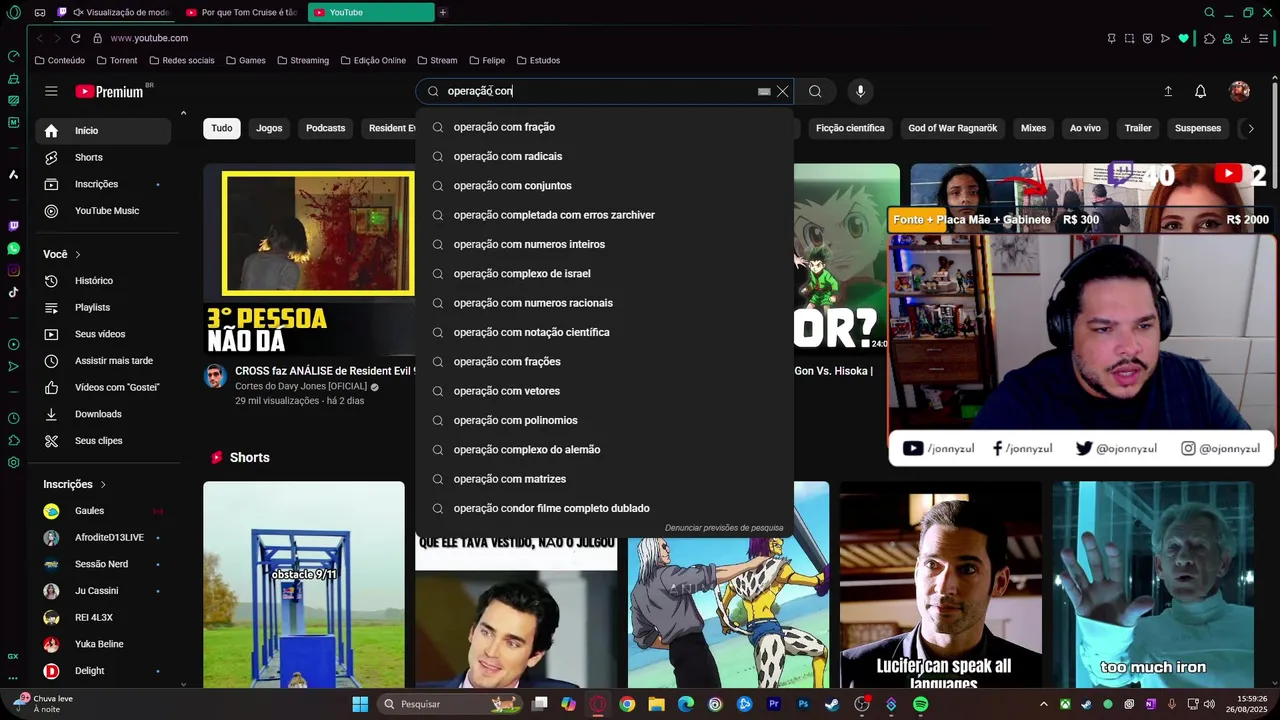Open the Gaules channel
Image resolution: width=1280 pixels, height=720 pixels.
coord(103,511)
